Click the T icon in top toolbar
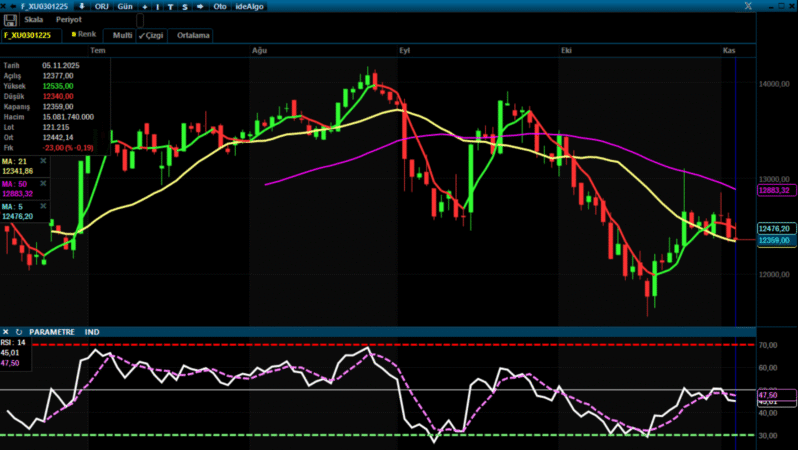The width and height of the screenshot is (798, 450). point(171,6)
